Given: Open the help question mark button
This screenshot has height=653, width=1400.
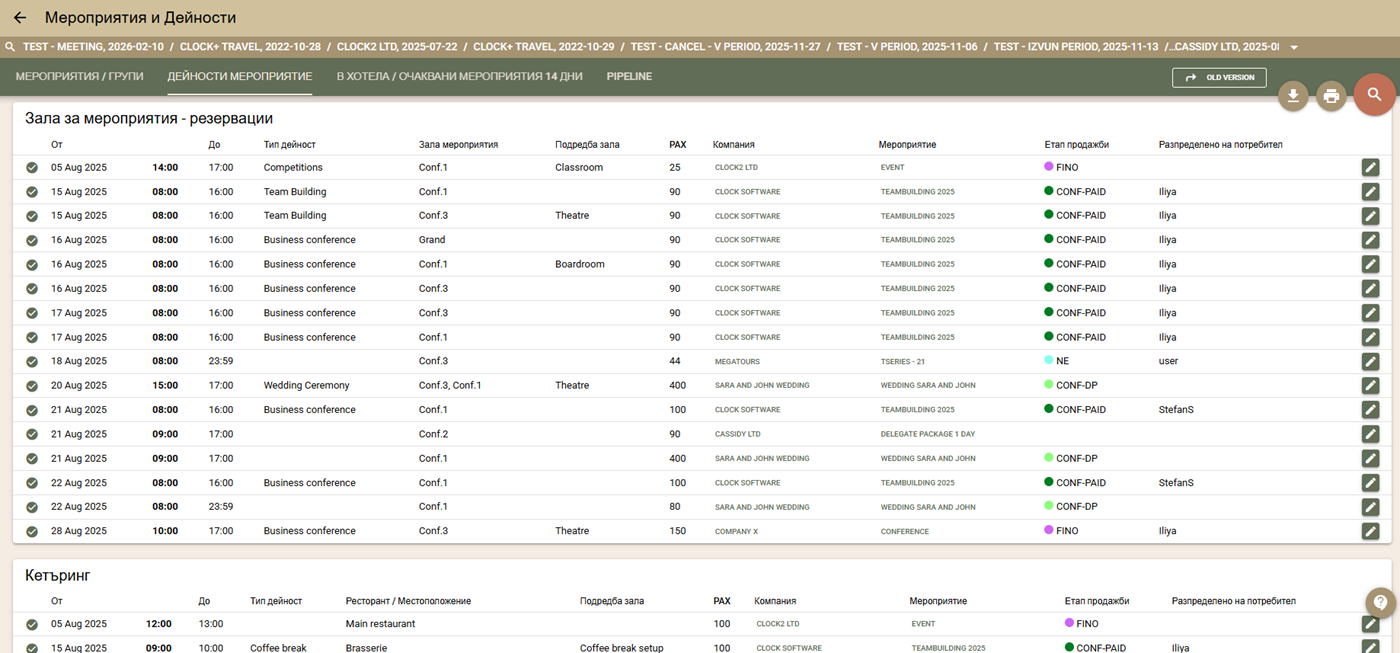Looking at the screenshot, I should [x=1381, y=603].
